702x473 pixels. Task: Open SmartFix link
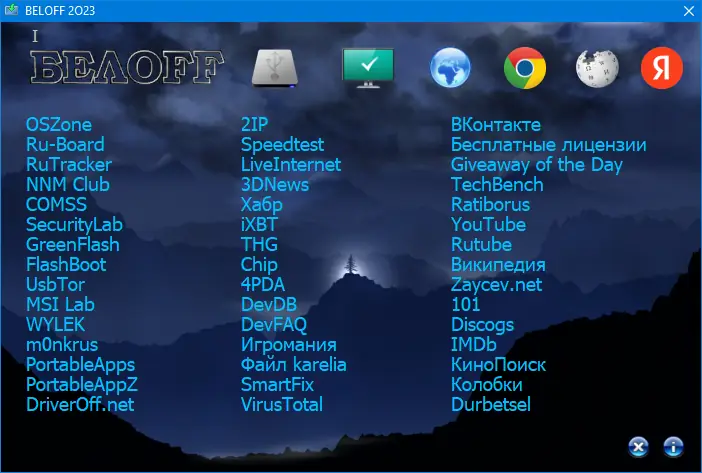(277, 385)
